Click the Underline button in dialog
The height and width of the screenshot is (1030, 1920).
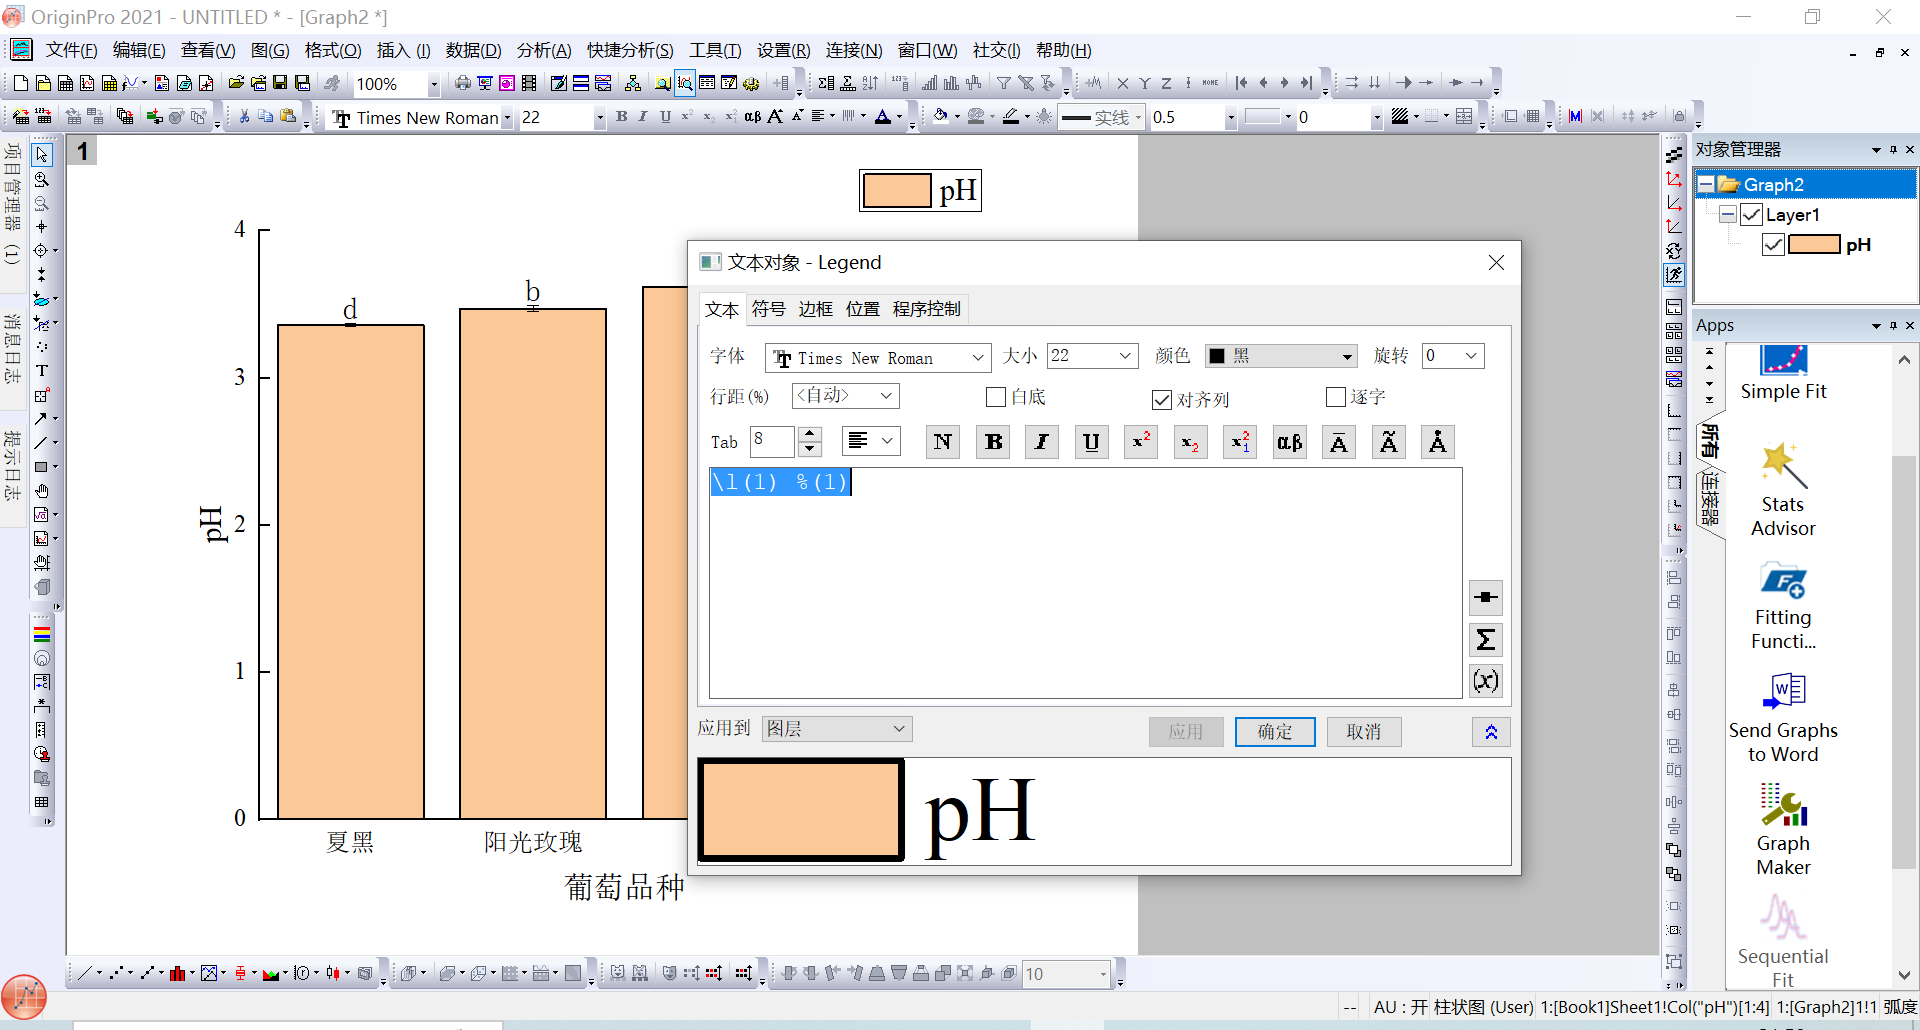pos(1091,442)
